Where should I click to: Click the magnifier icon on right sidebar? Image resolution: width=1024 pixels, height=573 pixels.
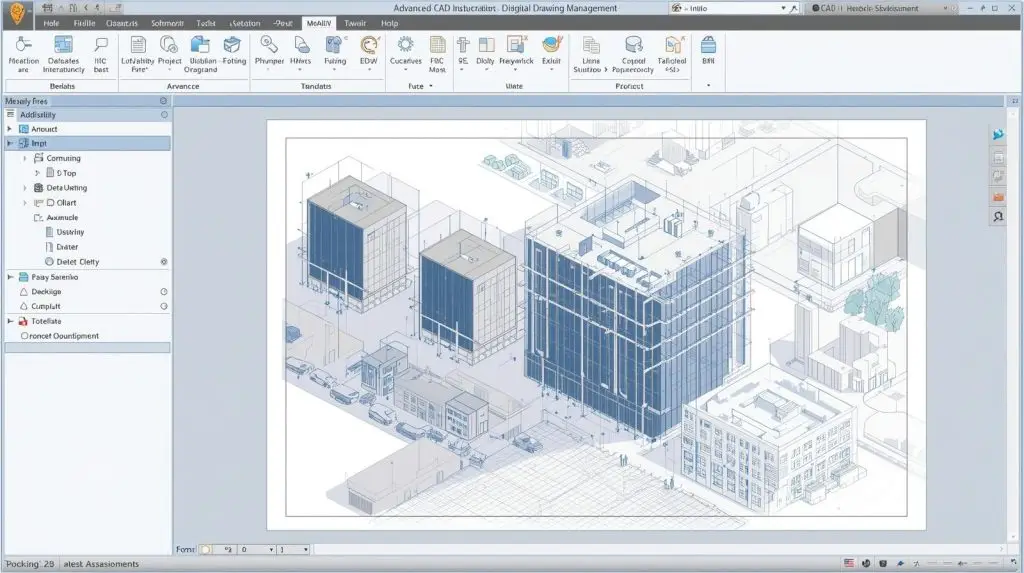click(x=997, y=217)
